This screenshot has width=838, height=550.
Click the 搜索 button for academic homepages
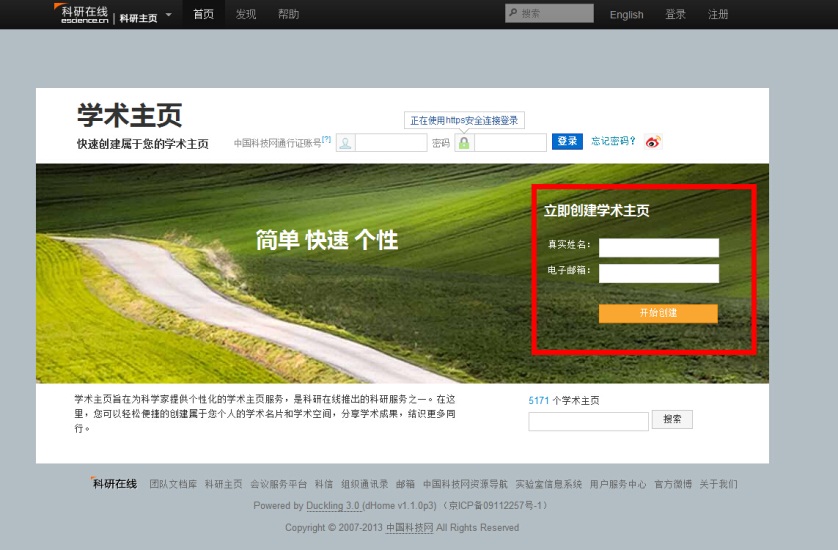pyautogui.click(x=672, y=420)
